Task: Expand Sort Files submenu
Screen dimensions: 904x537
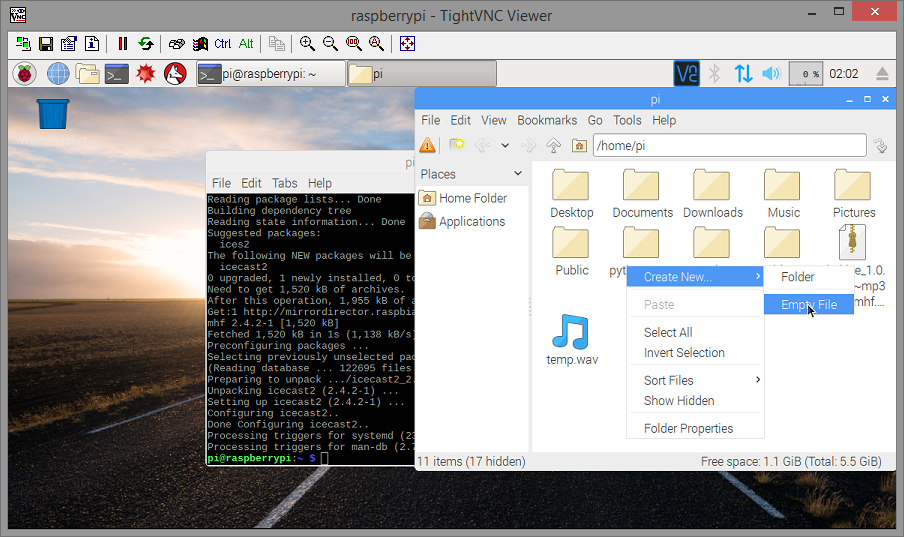Action: click(x=695, y=380)
